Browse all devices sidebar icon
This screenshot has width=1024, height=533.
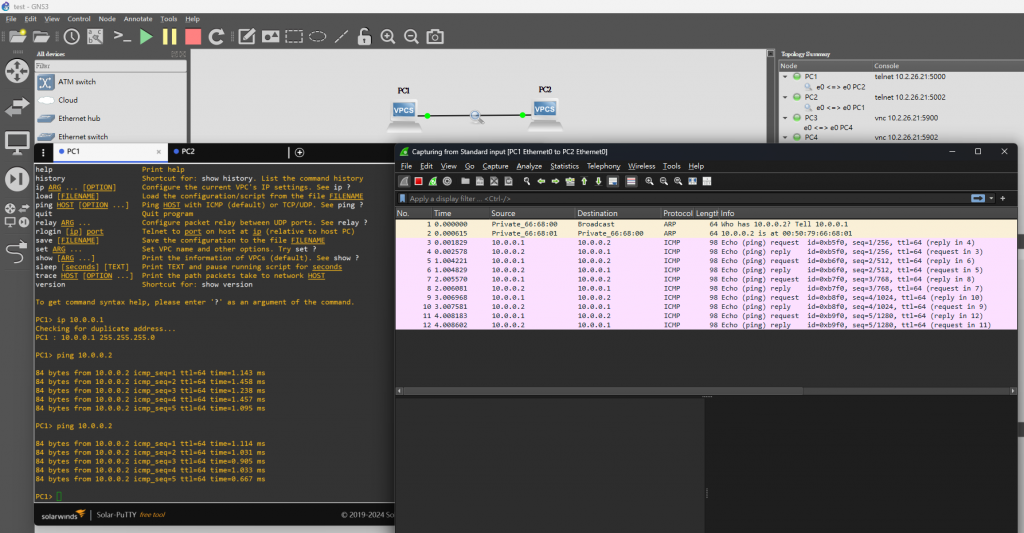[x=17, y=215]
